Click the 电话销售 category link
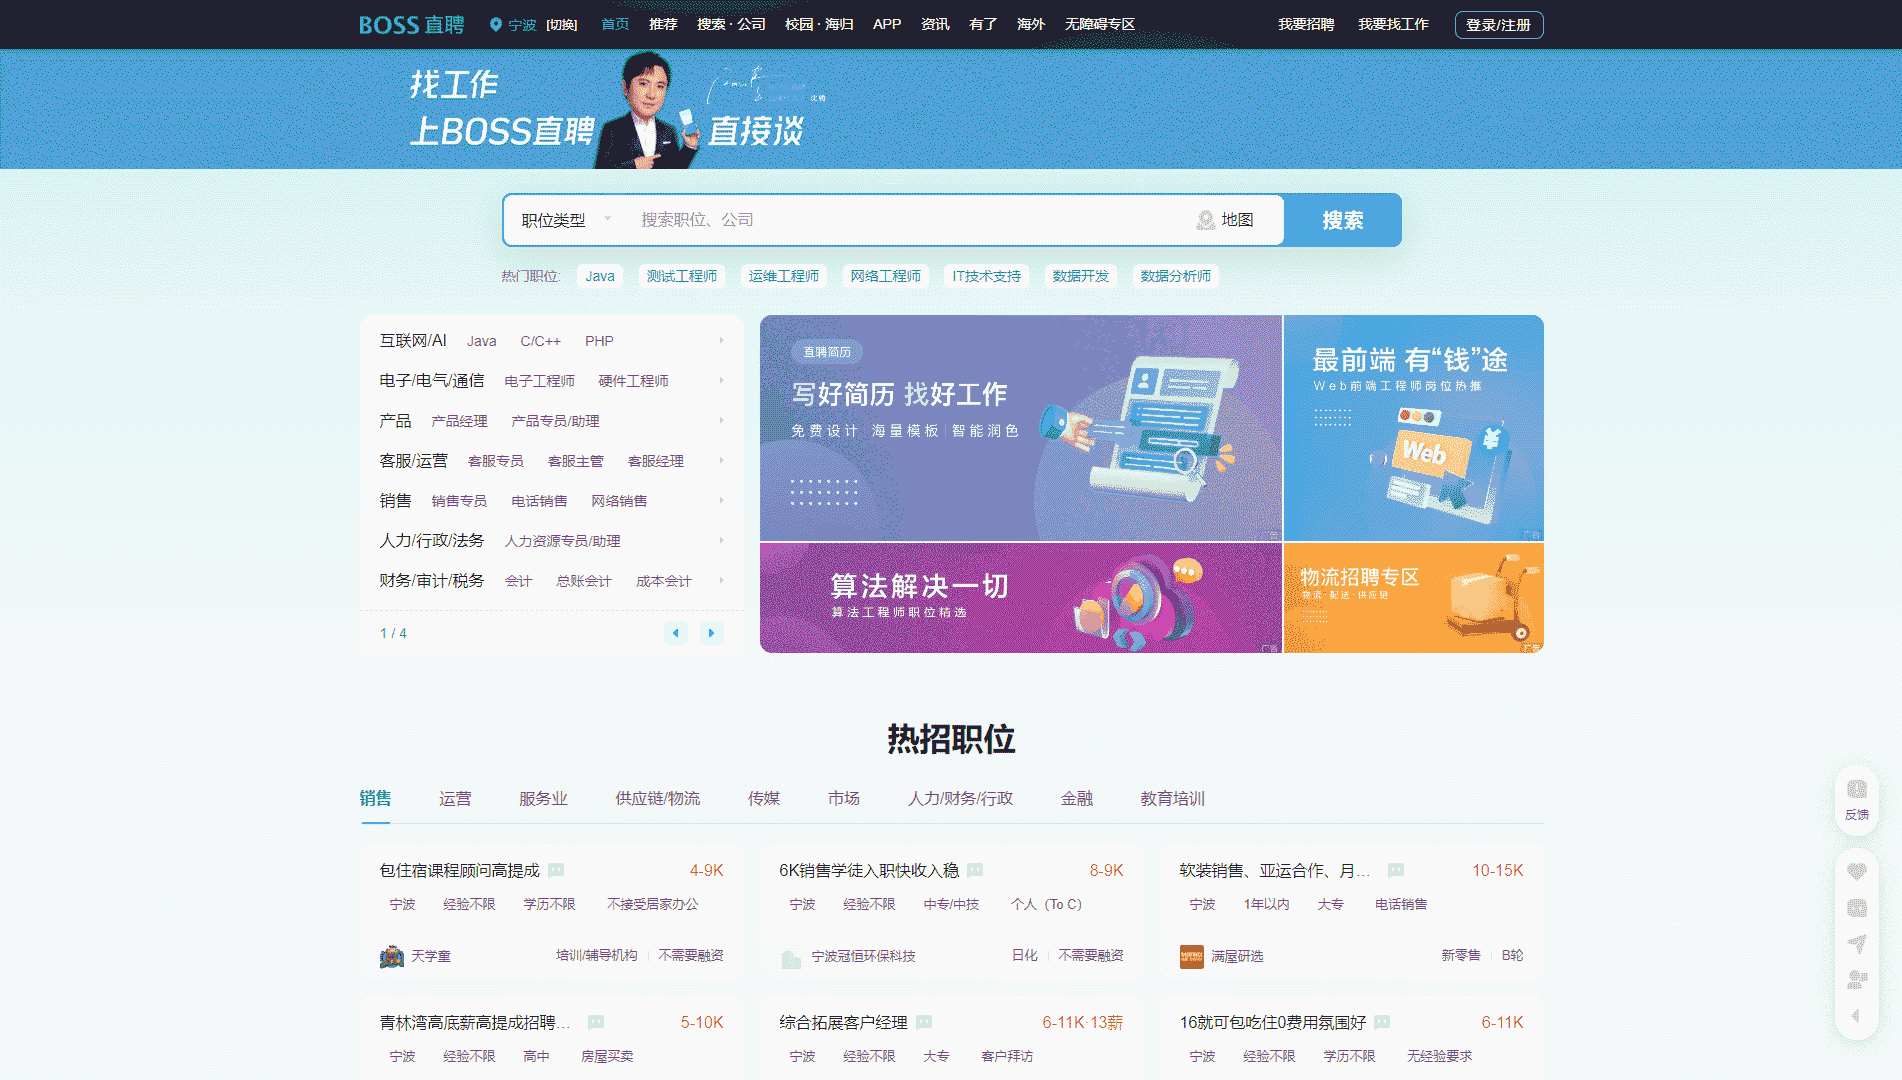This screenshot has height=1080, width=1902. tap(539, 501)
